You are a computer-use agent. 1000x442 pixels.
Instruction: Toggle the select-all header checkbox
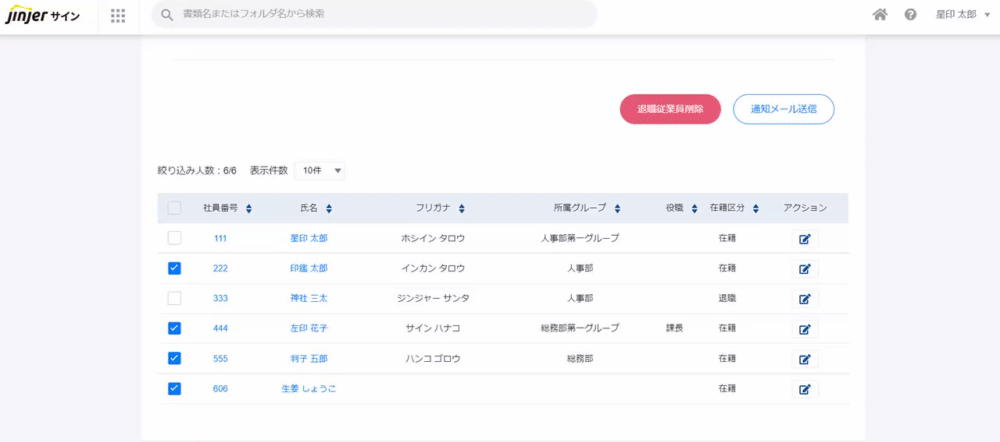174,208
